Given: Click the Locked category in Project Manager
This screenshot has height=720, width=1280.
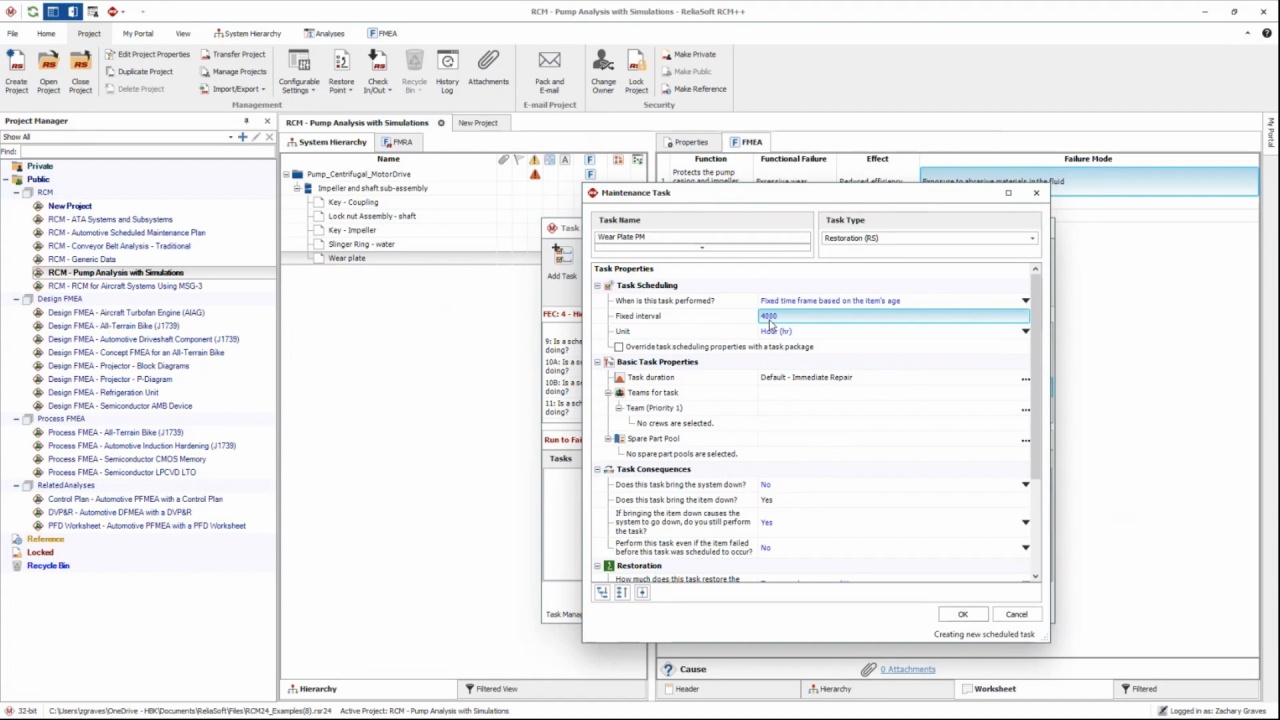Looking at the screenshot, I should pyautogui.click(x=40, y=552).
